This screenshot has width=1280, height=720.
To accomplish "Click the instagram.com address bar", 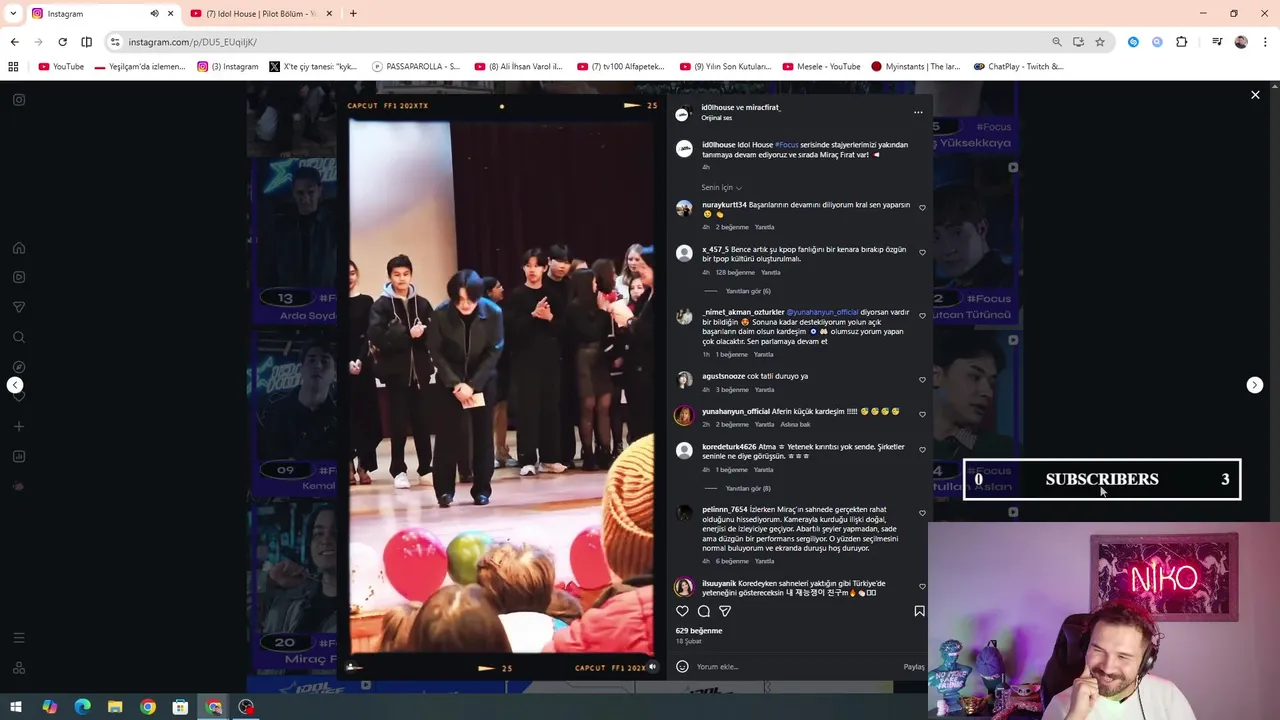I will [x=575, y=42].
